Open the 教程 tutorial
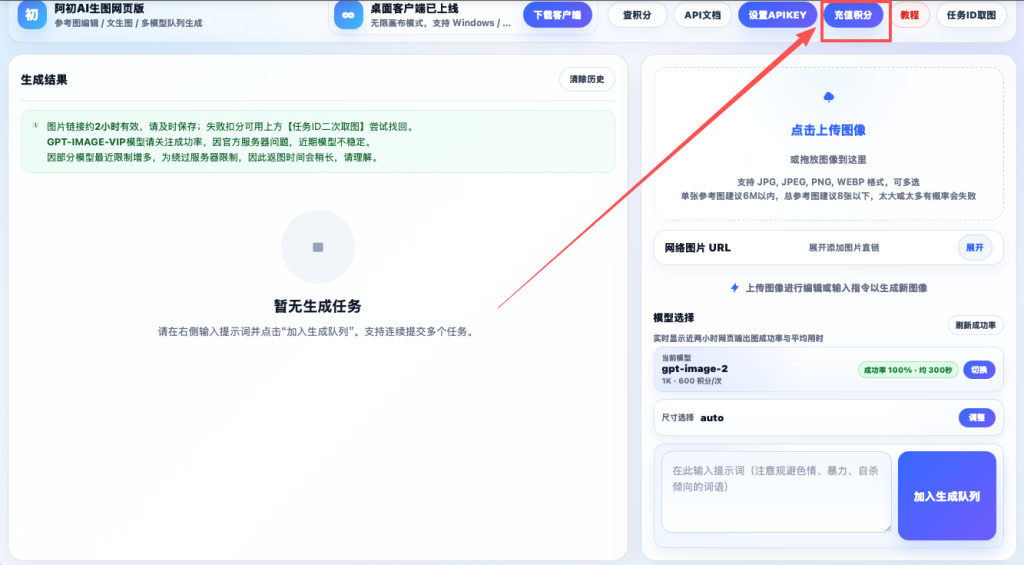 click(909, 15)
